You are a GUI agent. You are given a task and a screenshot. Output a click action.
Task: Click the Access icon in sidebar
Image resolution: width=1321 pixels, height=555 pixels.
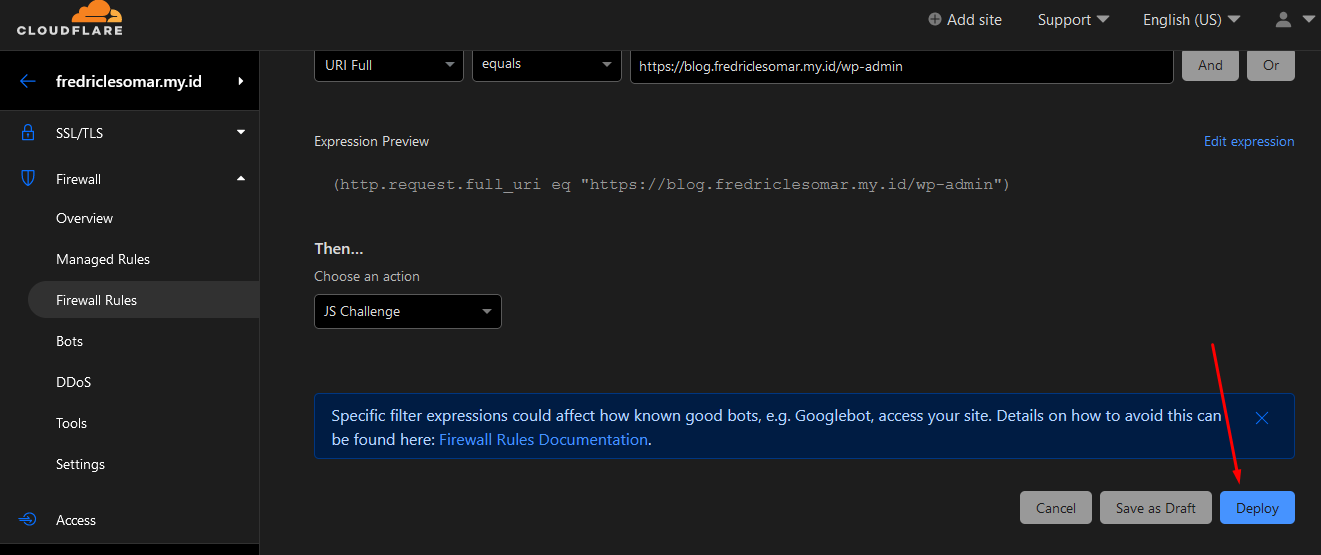pyautogui.click(x=28, y=519)
